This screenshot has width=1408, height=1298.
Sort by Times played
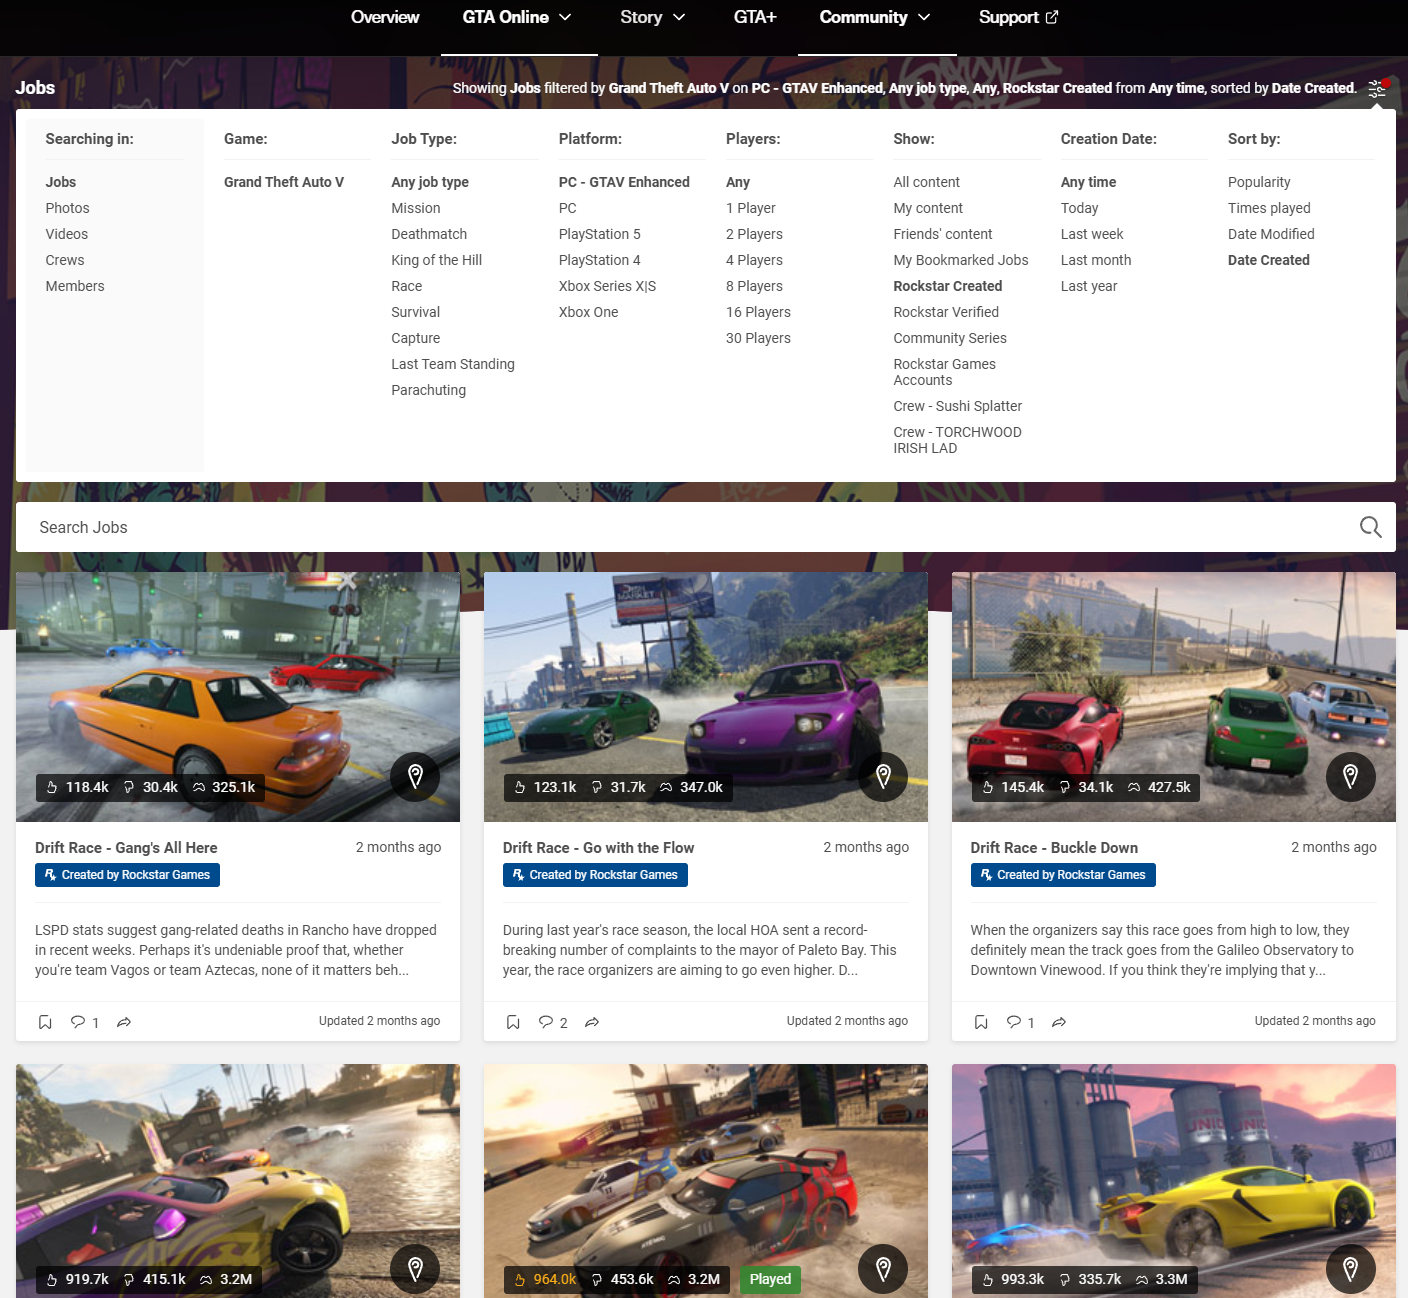pos(1269,208)
